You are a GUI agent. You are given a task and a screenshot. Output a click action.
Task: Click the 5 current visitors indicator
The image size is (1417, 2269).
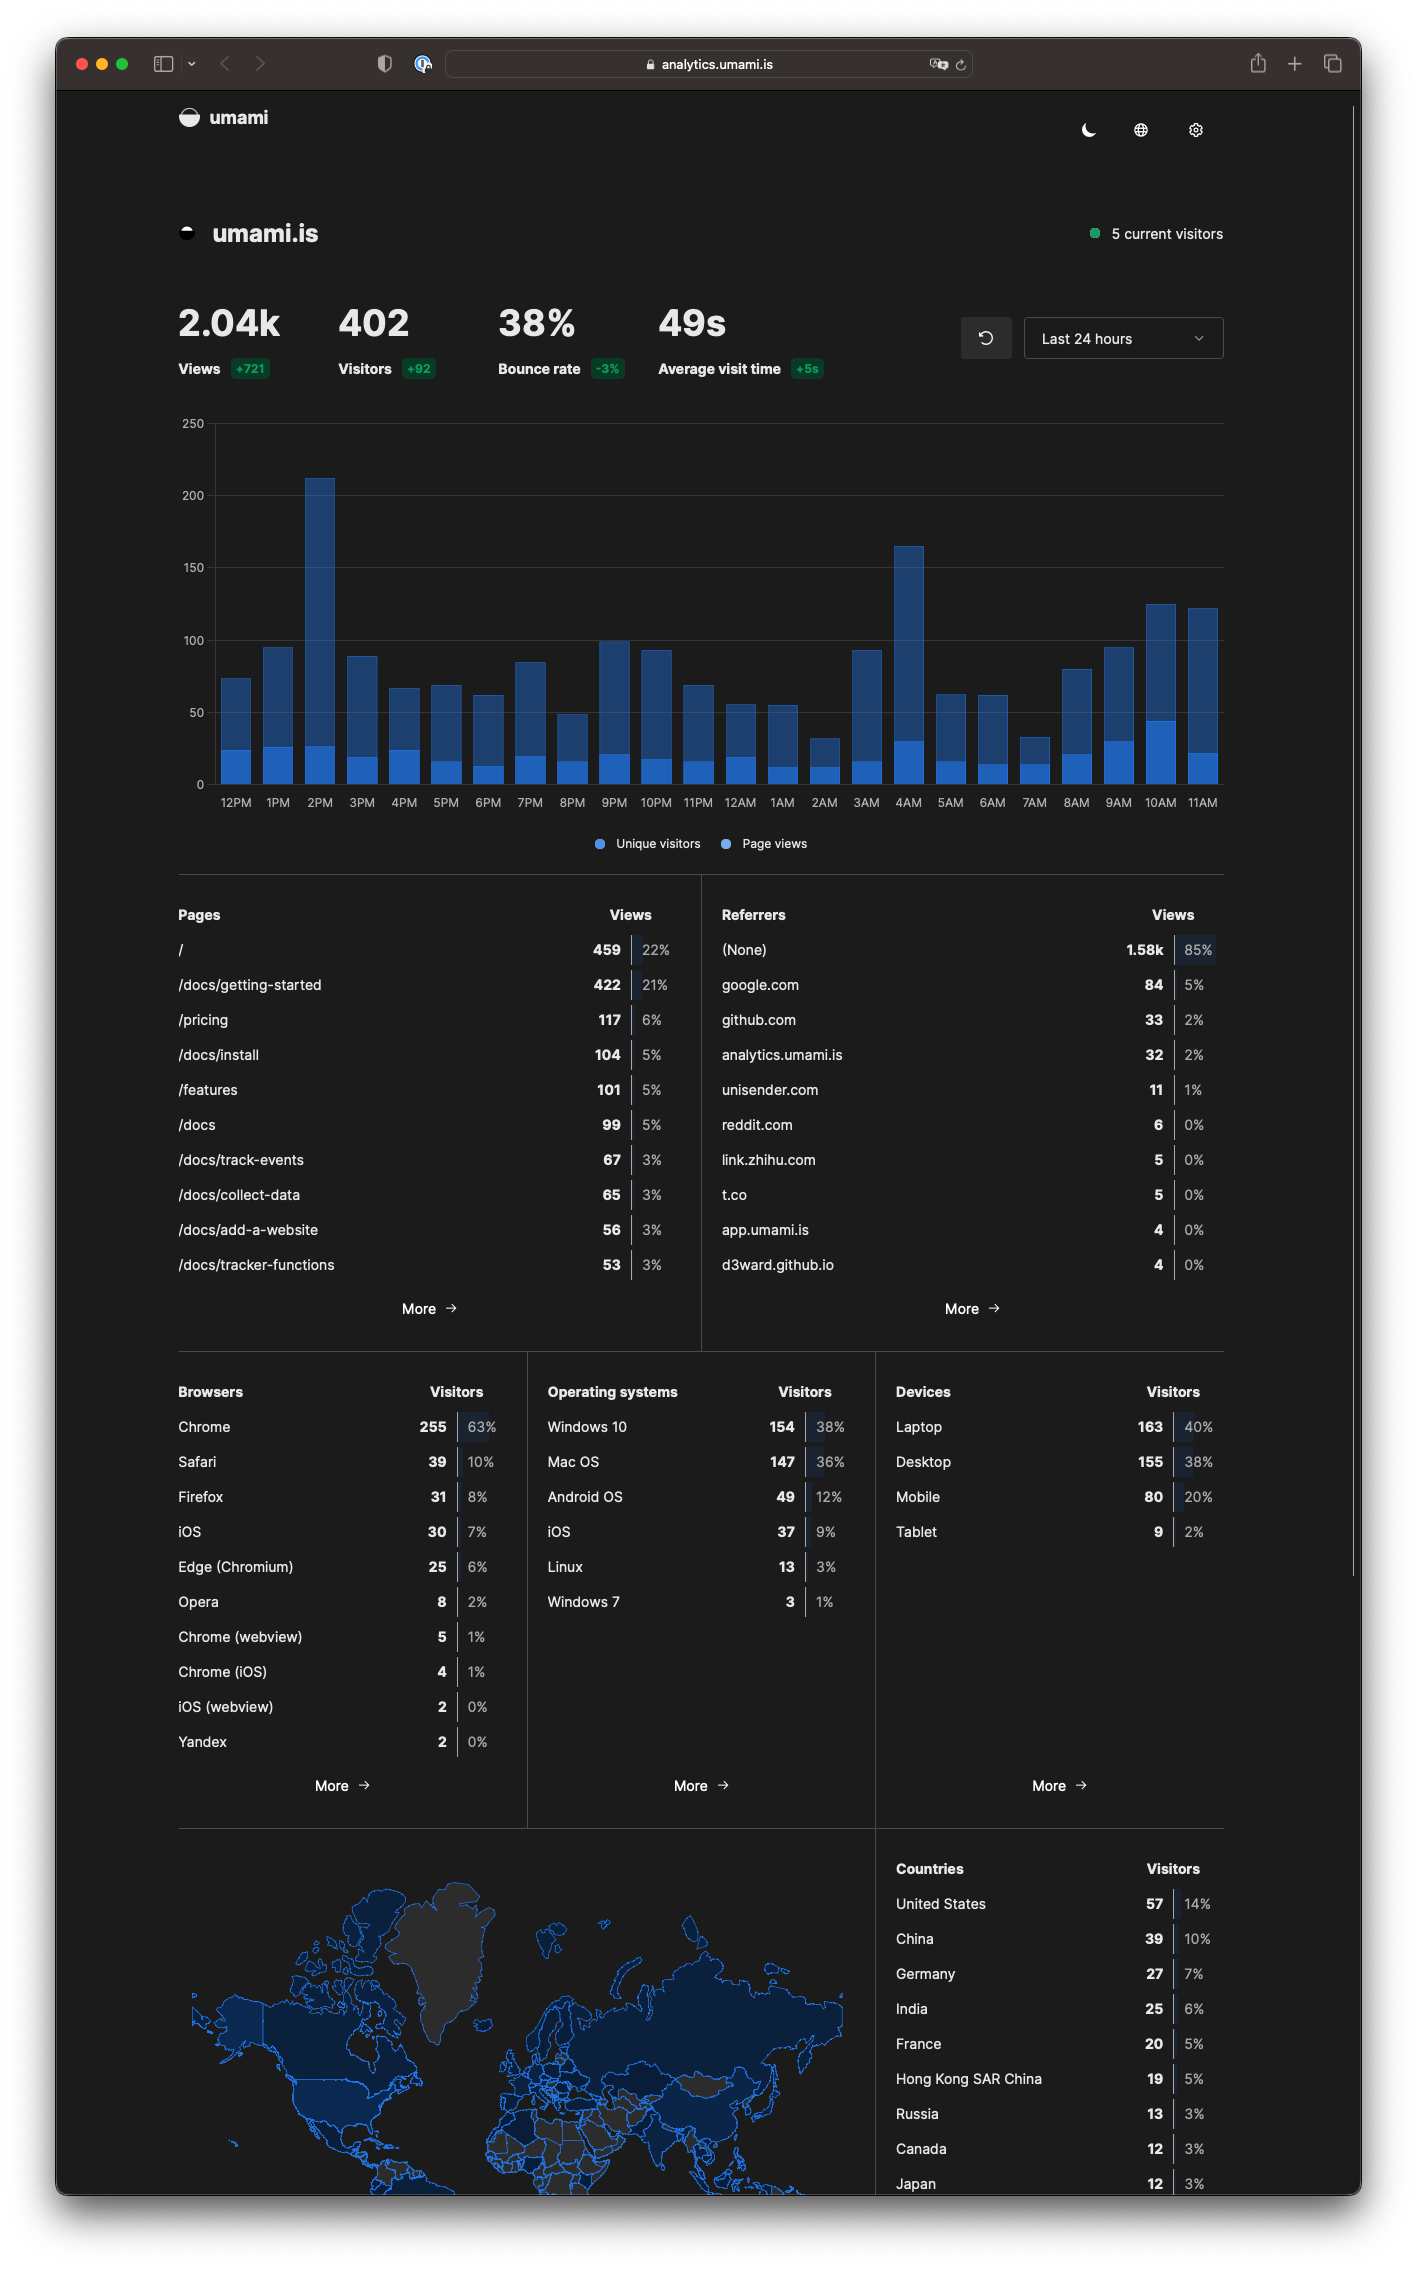[1156, 234]
